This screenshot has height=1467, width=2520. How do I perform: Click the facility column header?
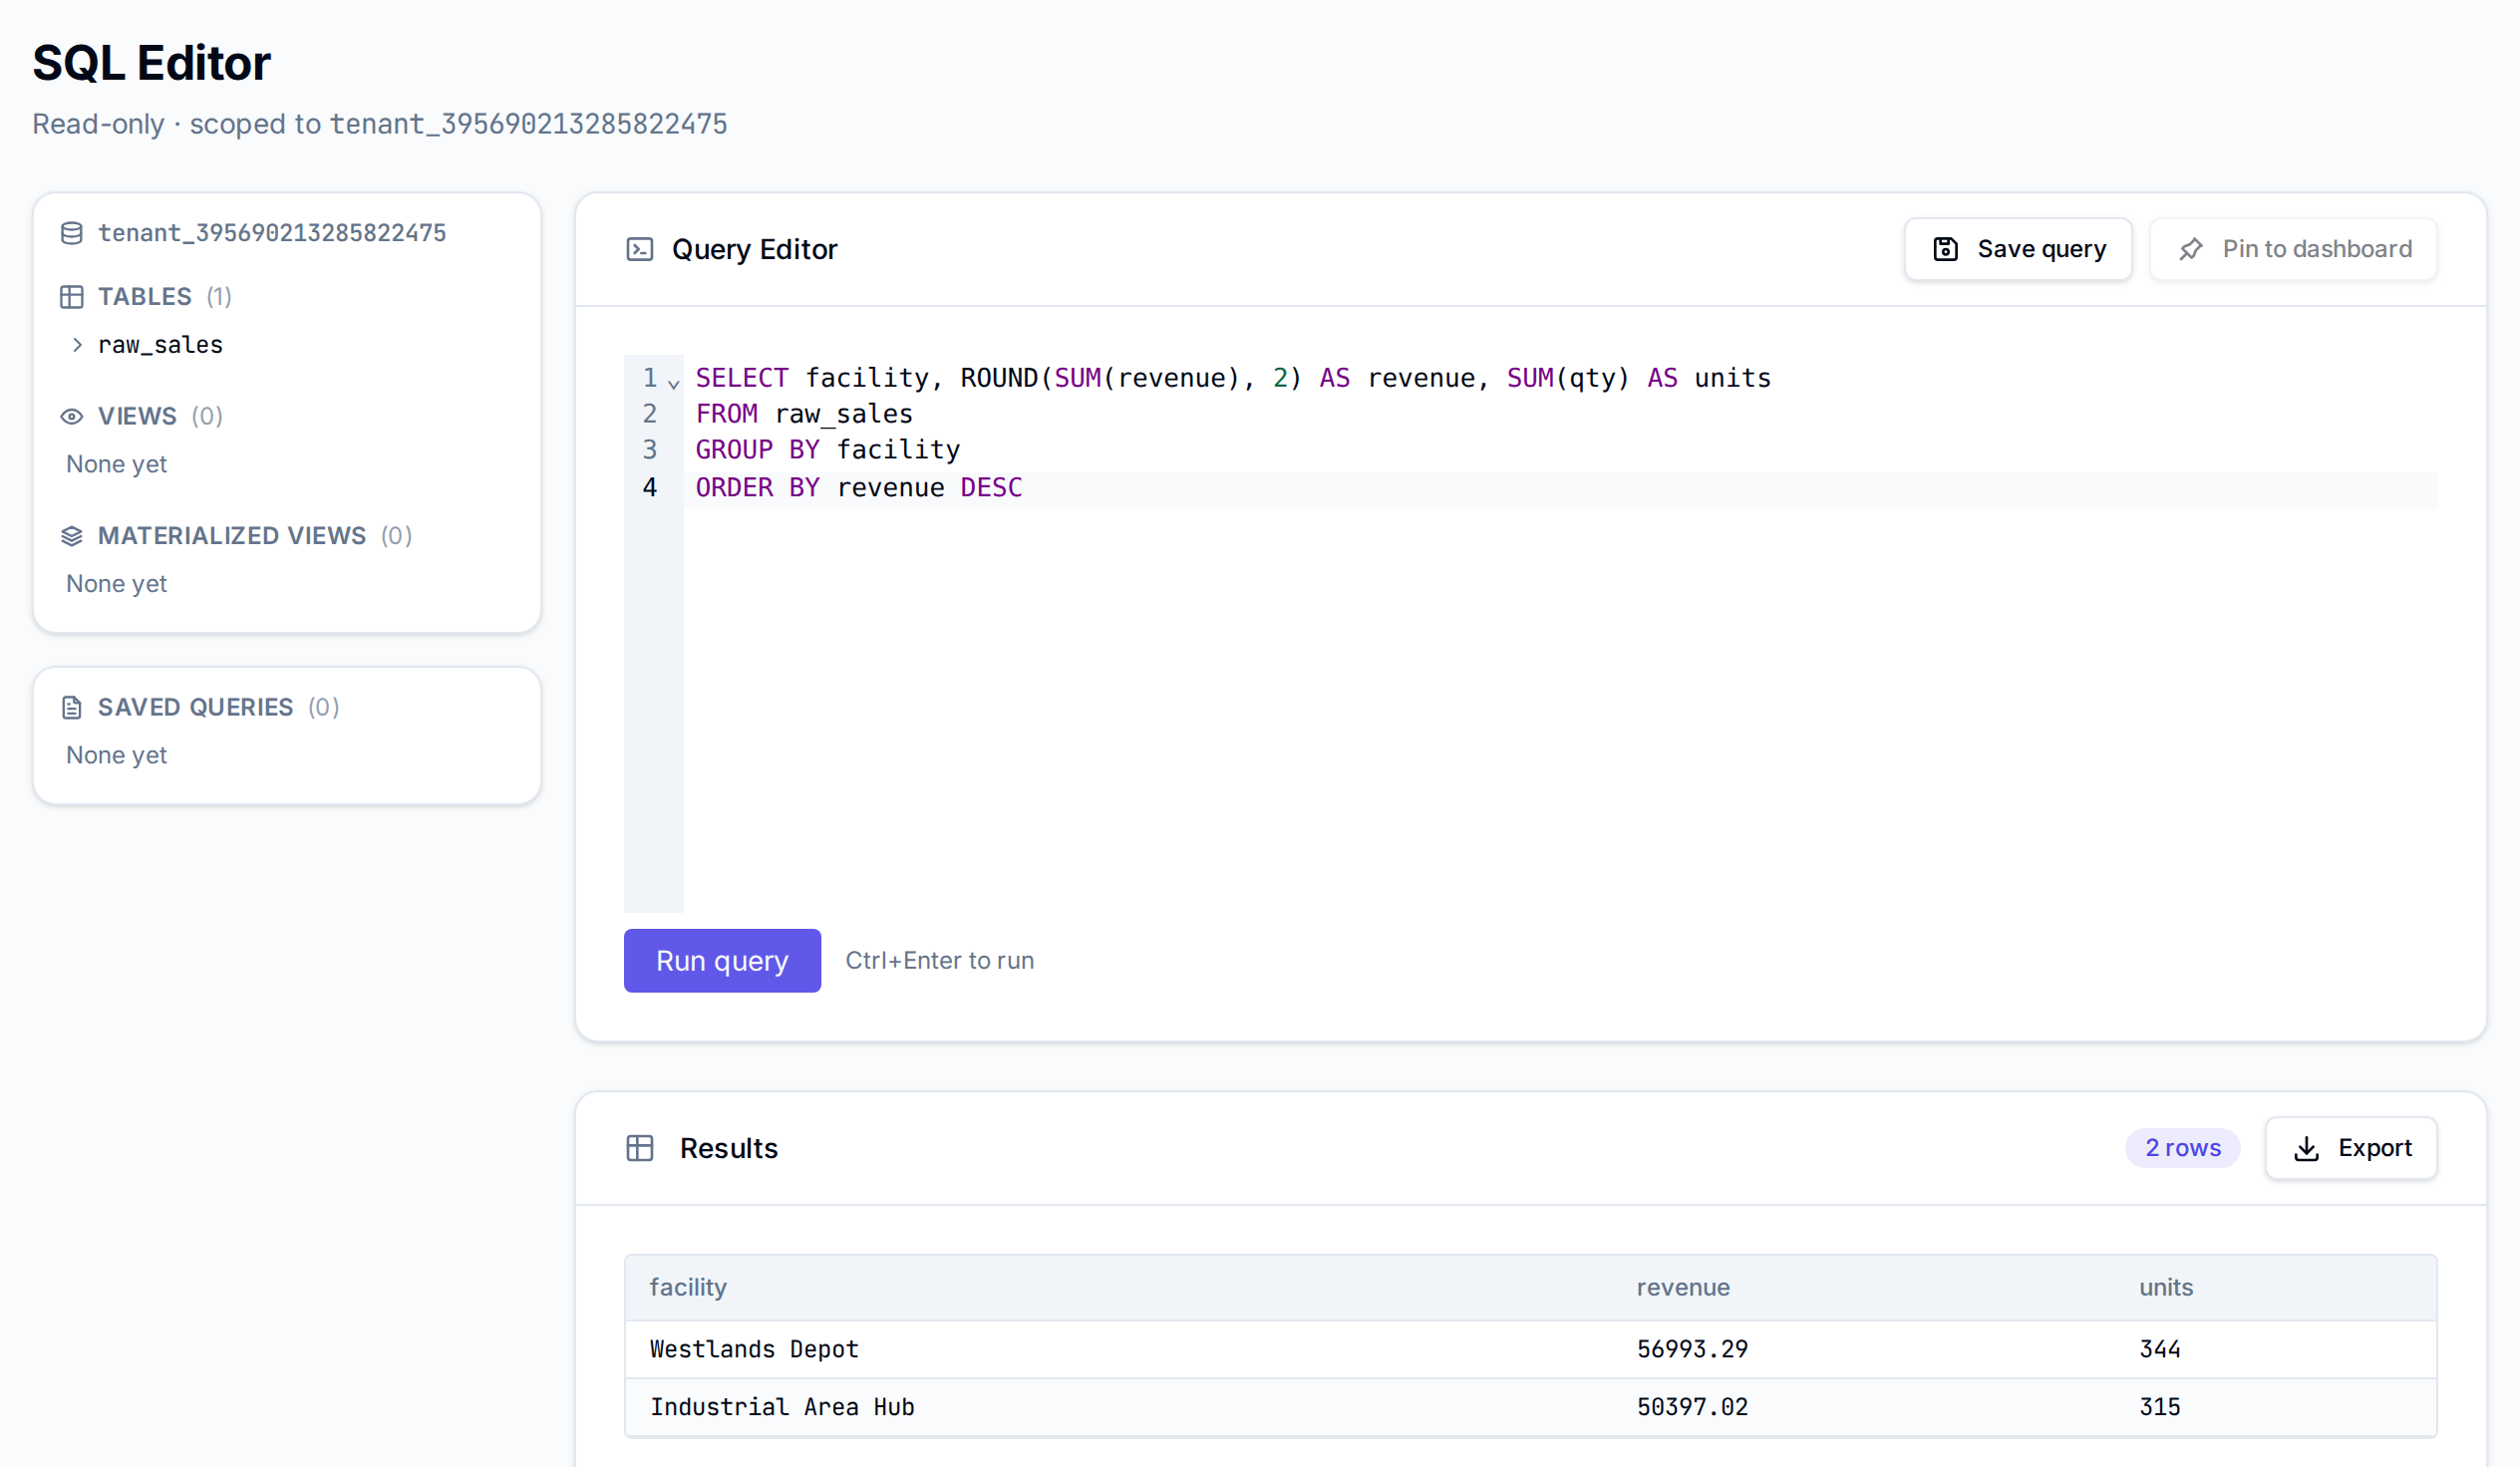tap(688, 1287)
